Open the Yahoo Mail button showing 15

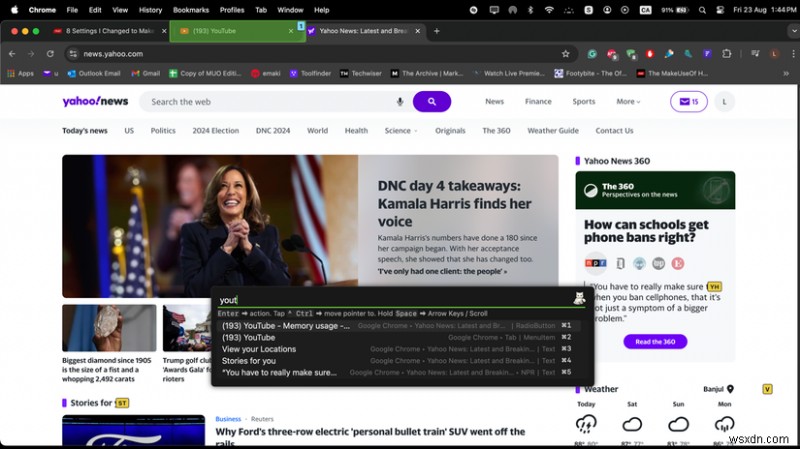tap(689, 102)
